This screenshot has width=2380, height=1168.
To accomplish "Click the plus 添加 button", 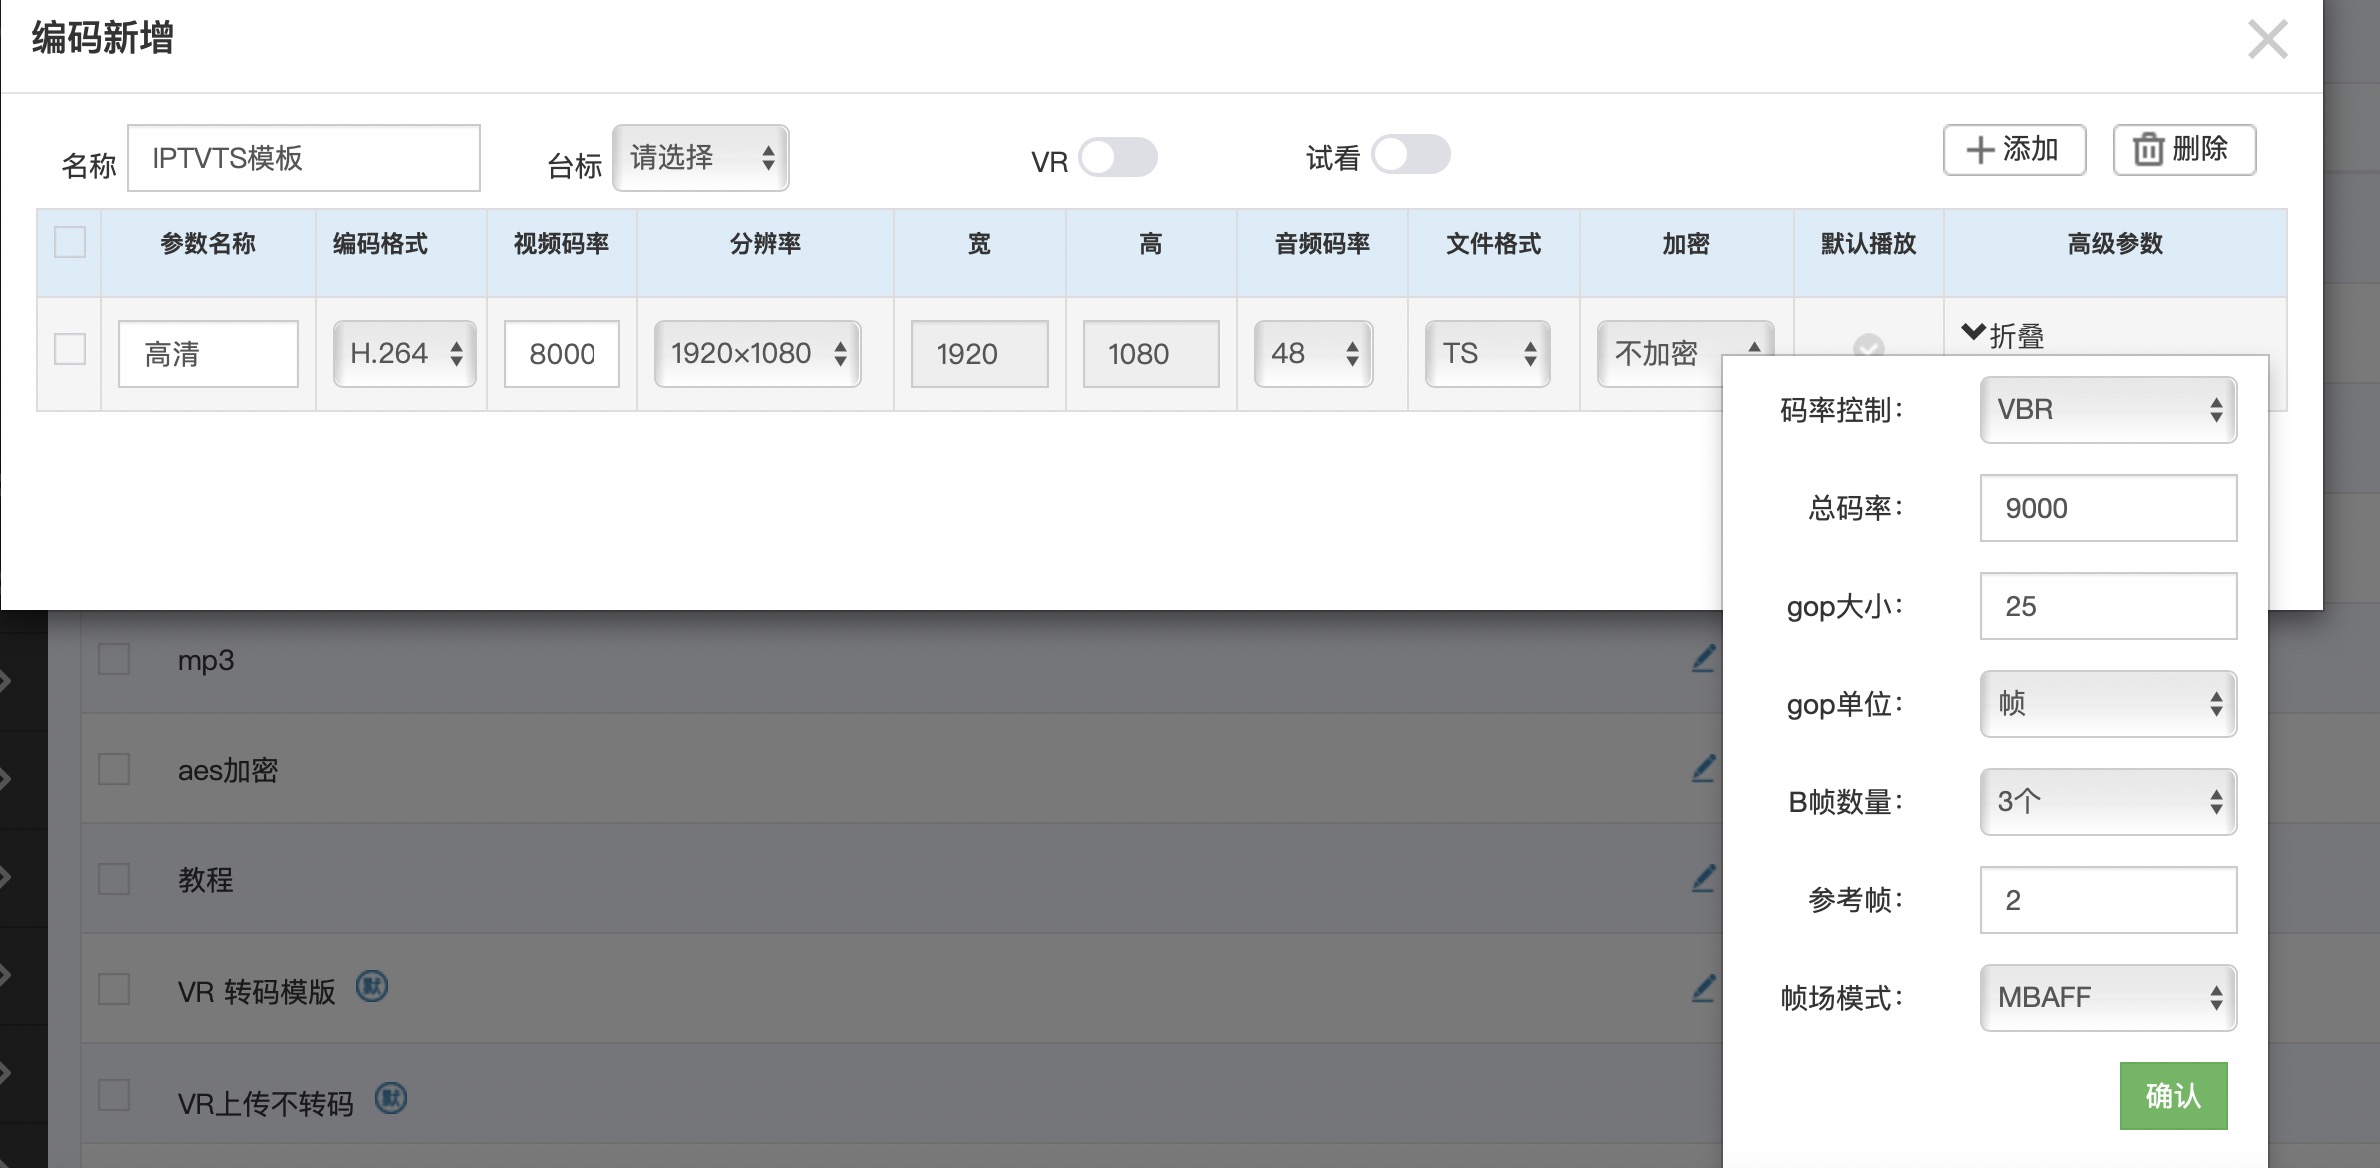I will click(2014, 150).
